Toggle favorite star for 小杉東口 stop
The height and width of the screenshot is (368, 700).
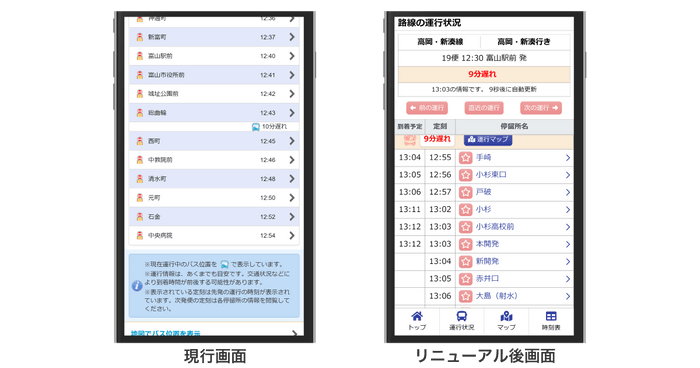click(466, 175)
